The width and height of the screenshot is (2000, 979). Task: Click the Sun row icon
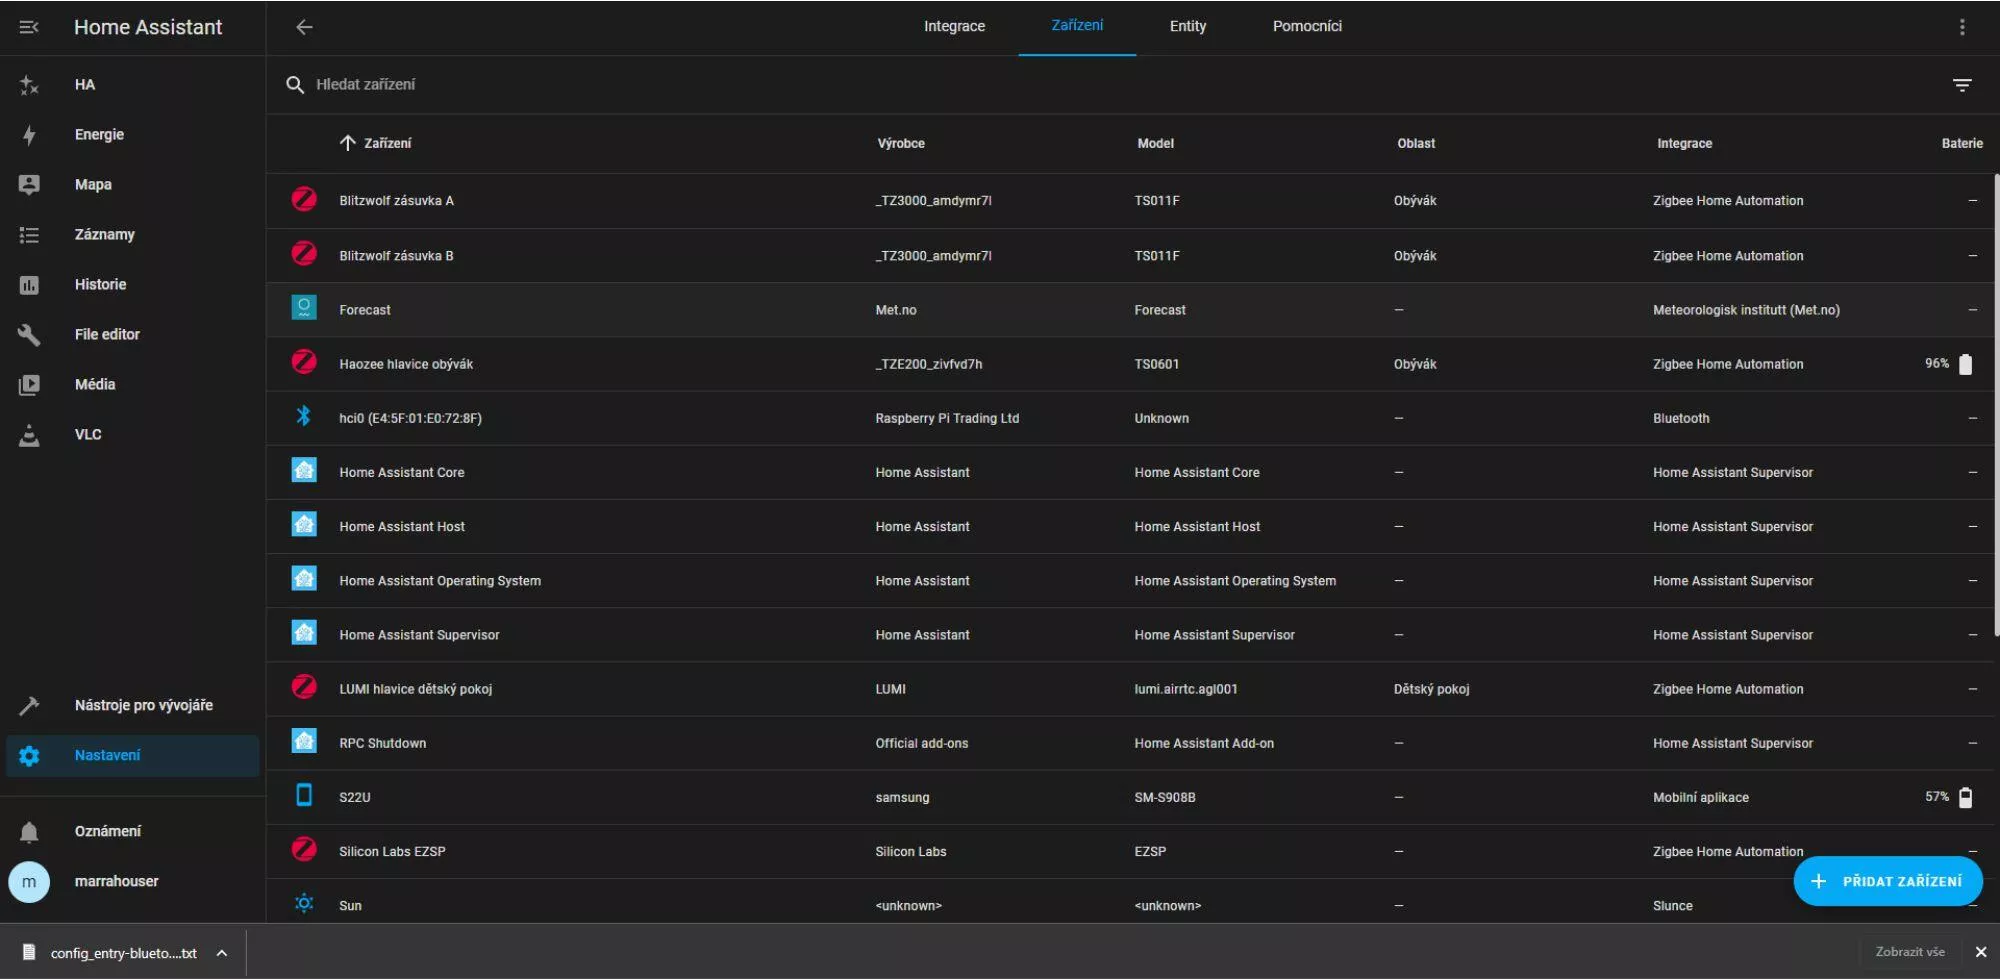tap(304, 903)
